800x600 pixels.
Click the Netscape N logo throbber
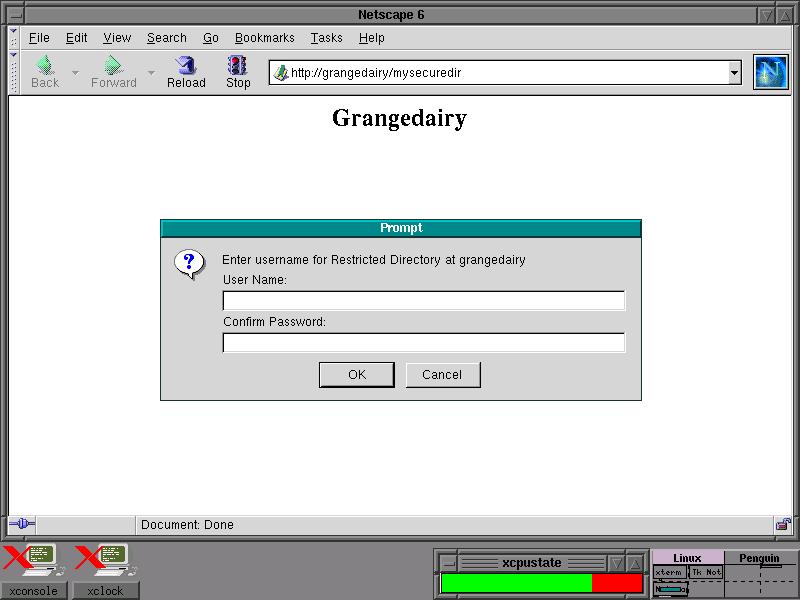pyautogui.click(x=770, y=72)
